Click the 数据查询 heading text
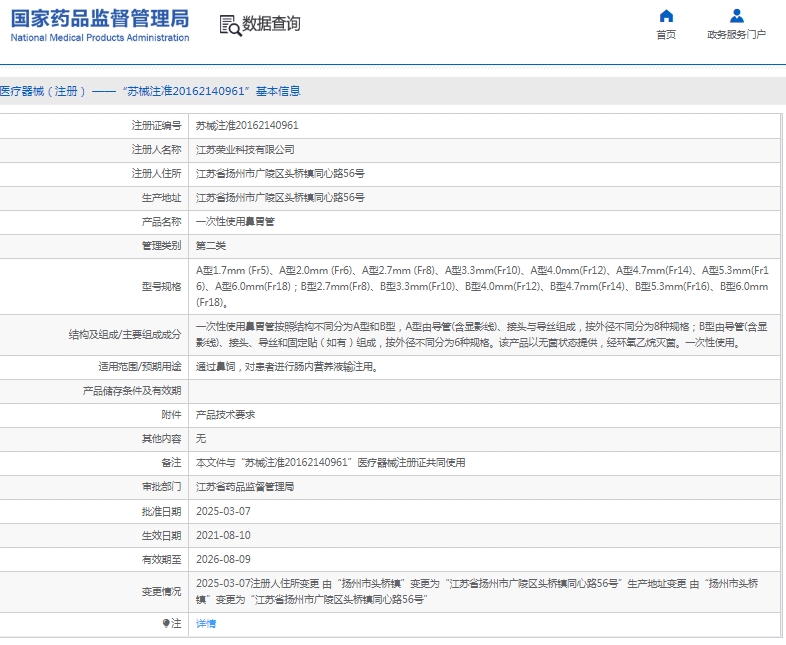Screen dimensions: 786x645 click(271, 24)
